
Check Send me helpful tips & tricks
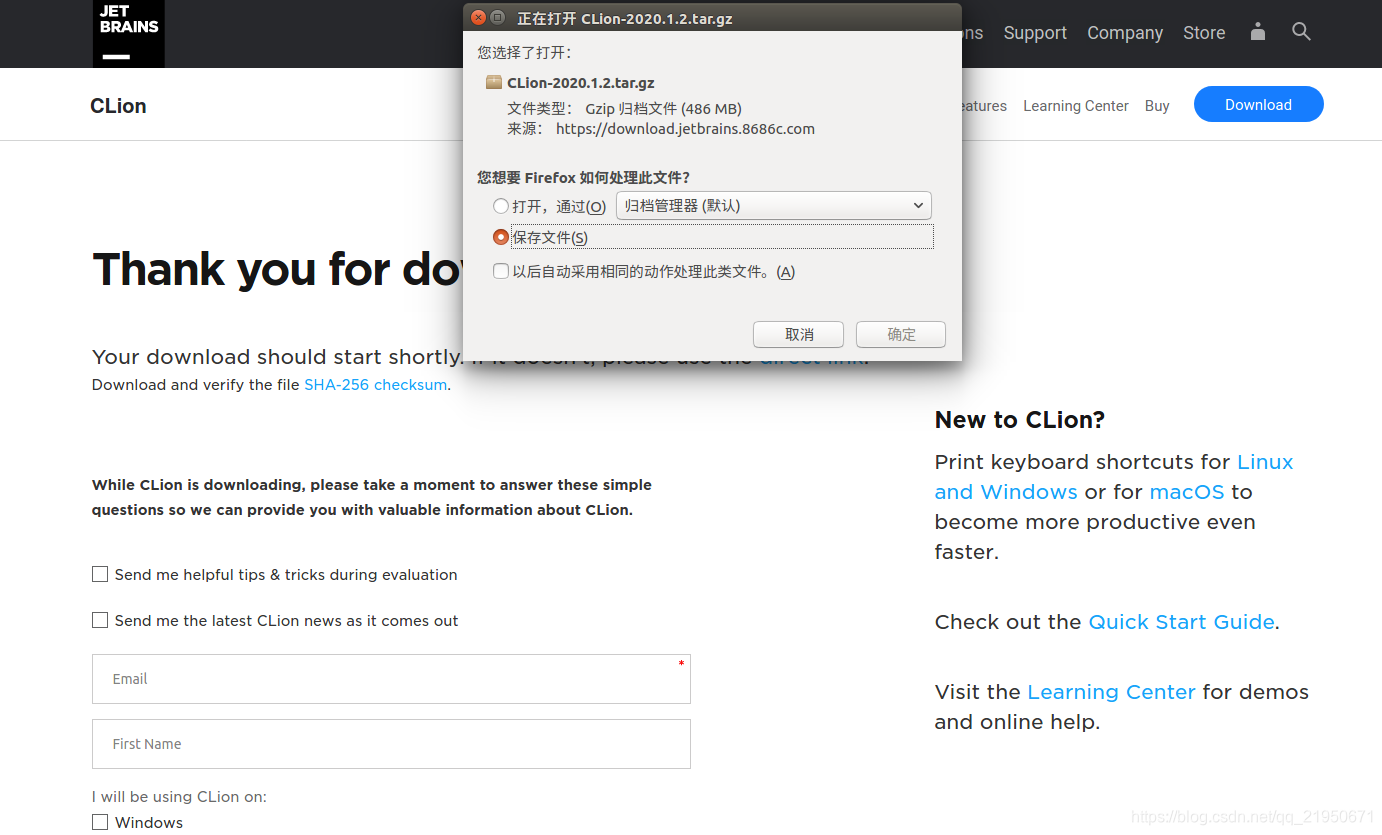click(x=100, y=574)
